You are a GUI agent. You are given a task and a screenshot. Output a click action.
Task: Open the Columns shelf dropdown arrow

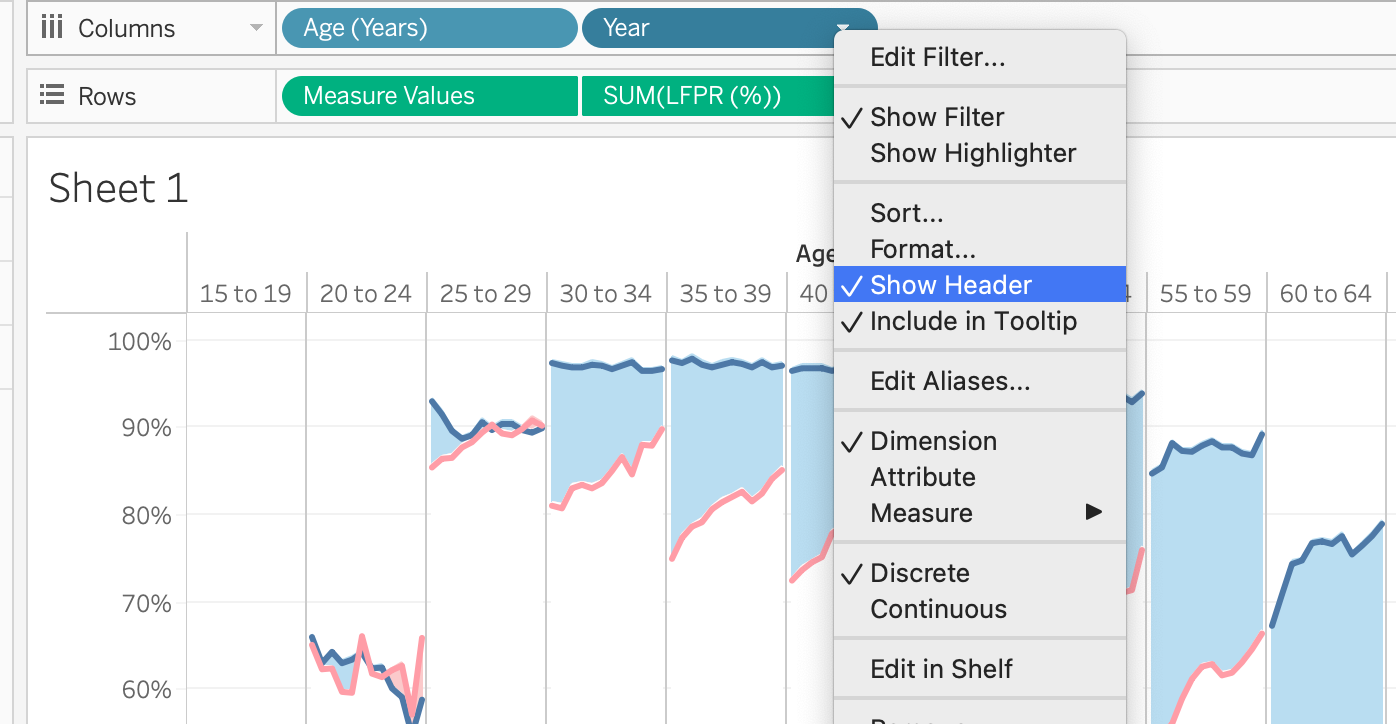[257, 28]
